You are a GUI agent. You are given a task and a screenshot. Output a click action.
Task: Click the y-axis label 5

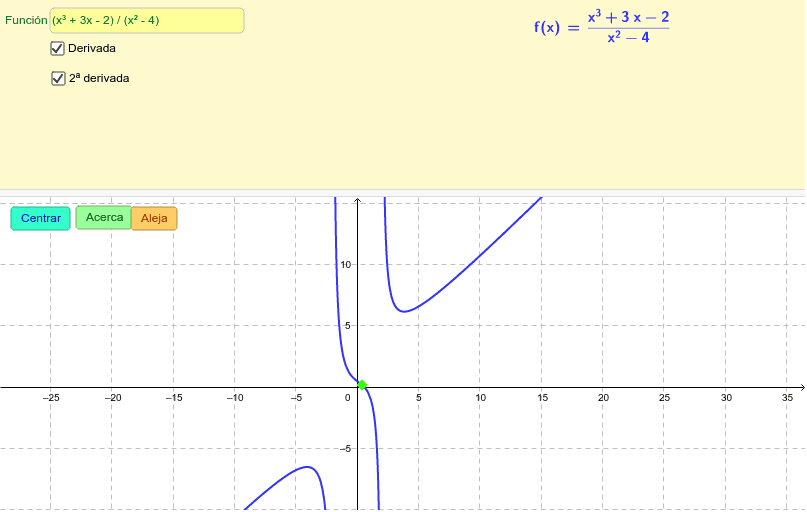348,326
